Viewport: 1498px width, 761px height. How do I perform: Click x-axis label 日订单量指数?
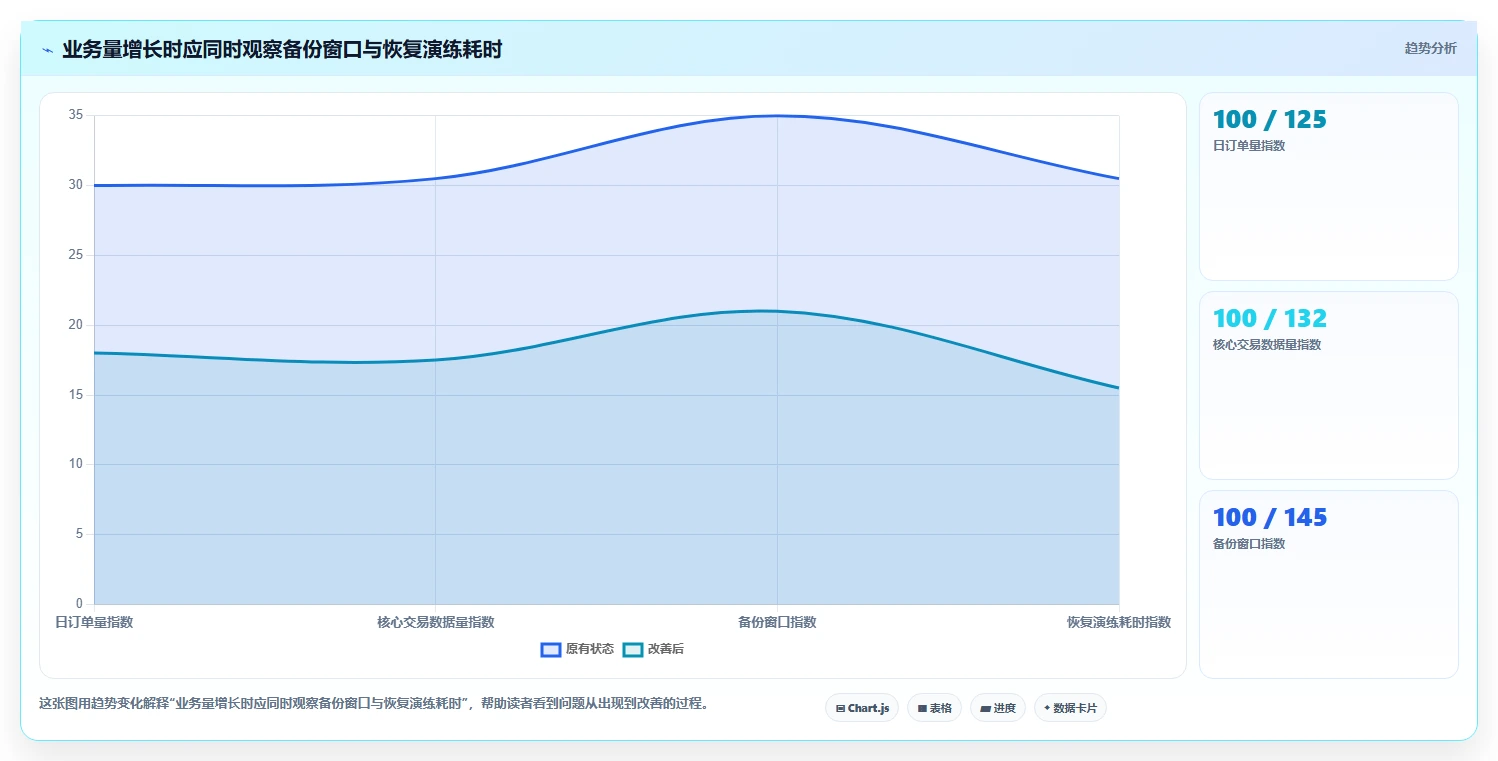[94, 622]
